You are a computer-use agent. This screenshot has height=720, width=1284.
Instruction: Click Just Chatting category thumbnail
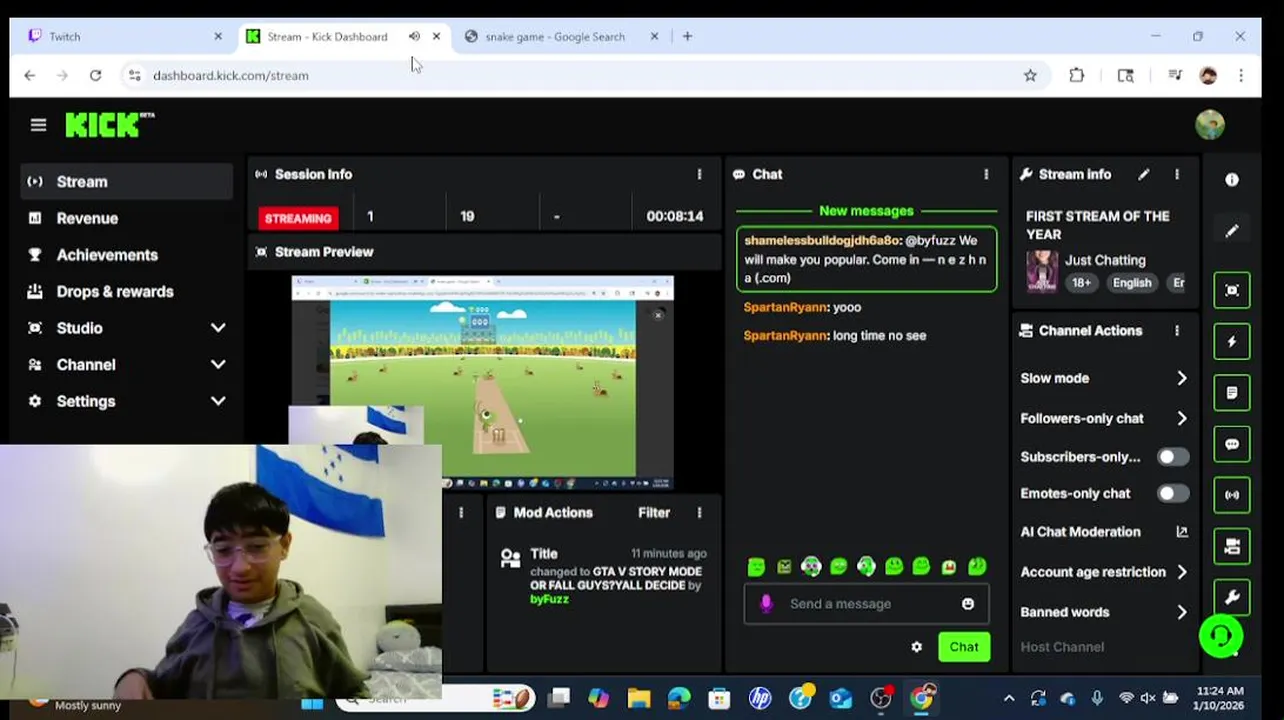point(1041,271)
